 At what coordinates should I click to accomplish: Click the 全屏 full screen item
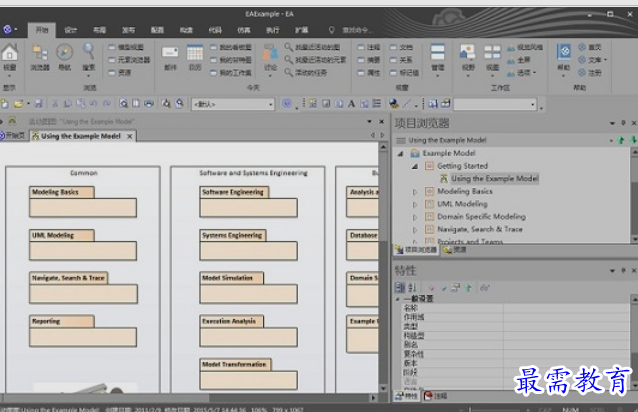coord(519,60)
